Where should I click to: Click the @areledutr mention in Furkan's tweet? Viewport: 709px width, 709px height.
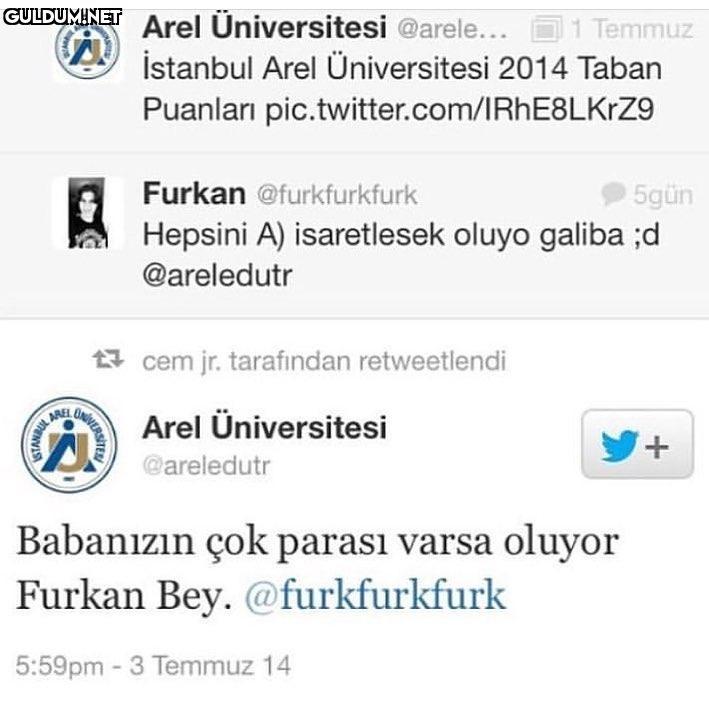(x=217, y=275)
